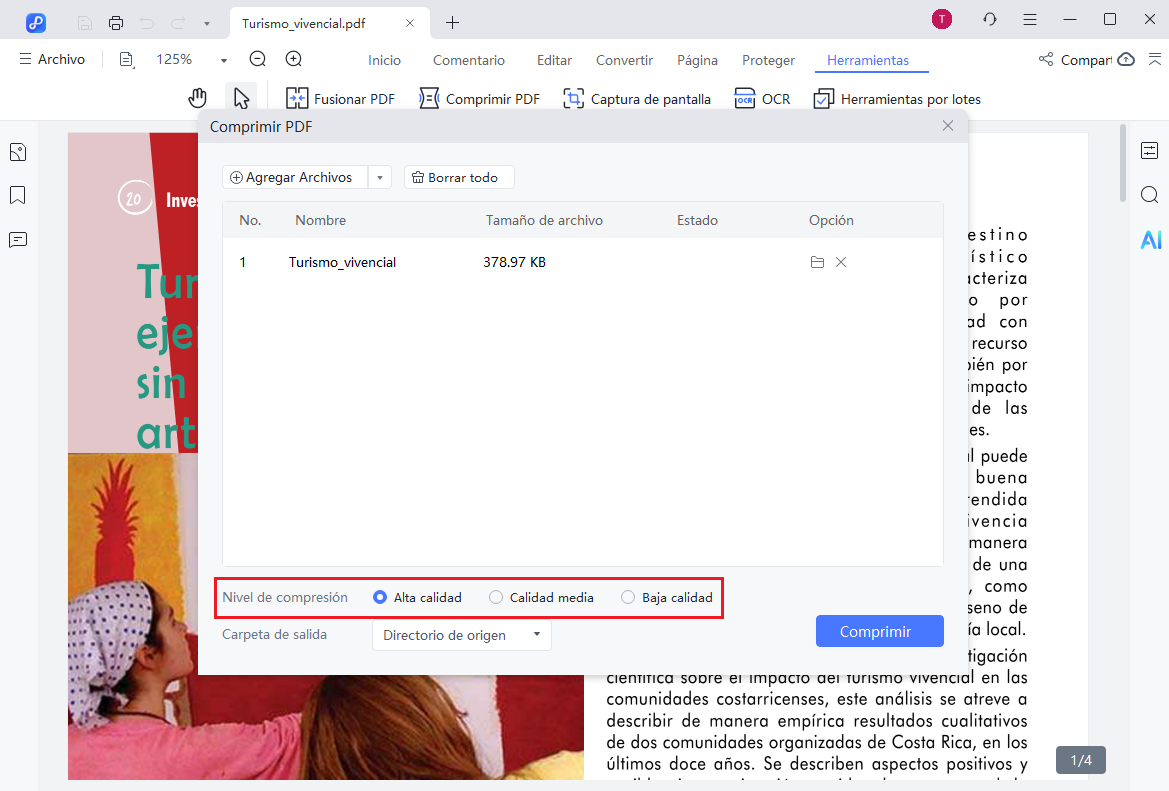Switch to the Página tab
This screenshot has width=1169, height=791.
697,60
